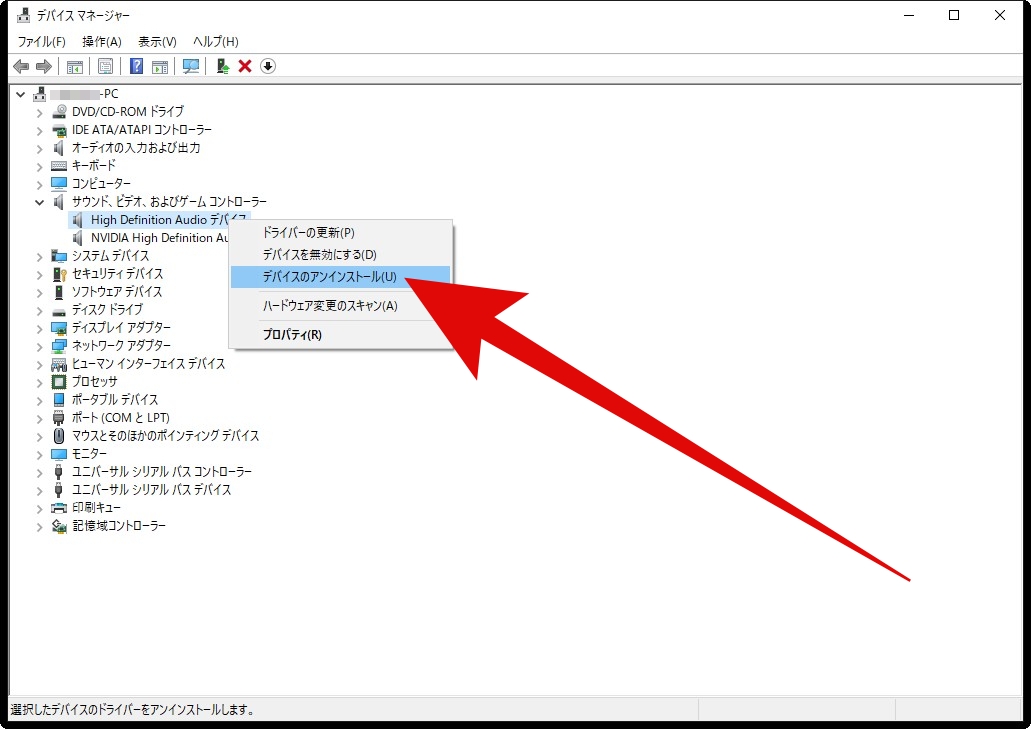Viewport: 1031px width, 729px height.
Task: Click the back arrow toolbar icon
Action: click(21, 66)
